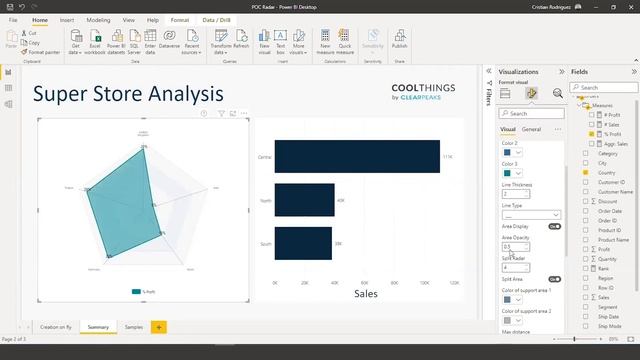Switch to the Insert ribbon tab
This screenshot has height=360, width=640.
click(x=67, y=20)
